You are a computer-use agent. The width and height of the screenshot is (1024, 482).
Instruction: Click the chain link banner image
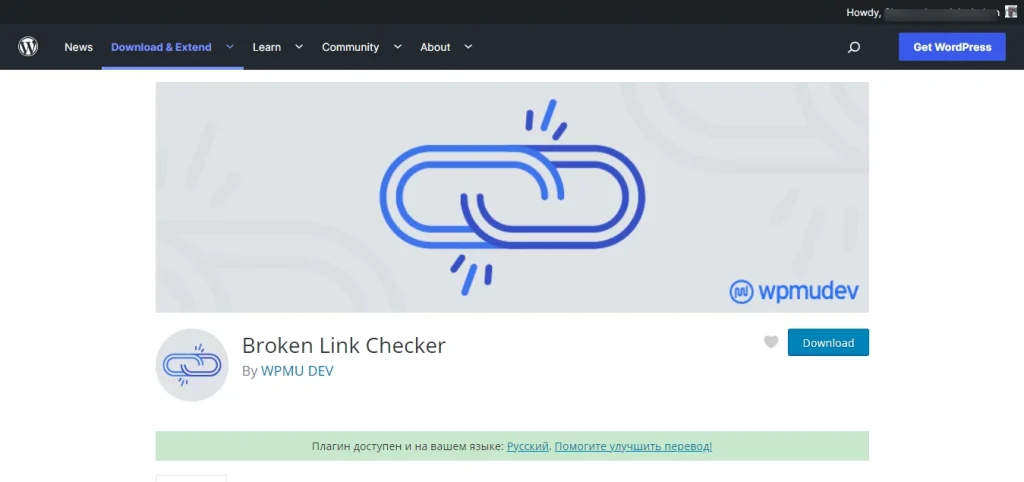click(x=512, y=197)
